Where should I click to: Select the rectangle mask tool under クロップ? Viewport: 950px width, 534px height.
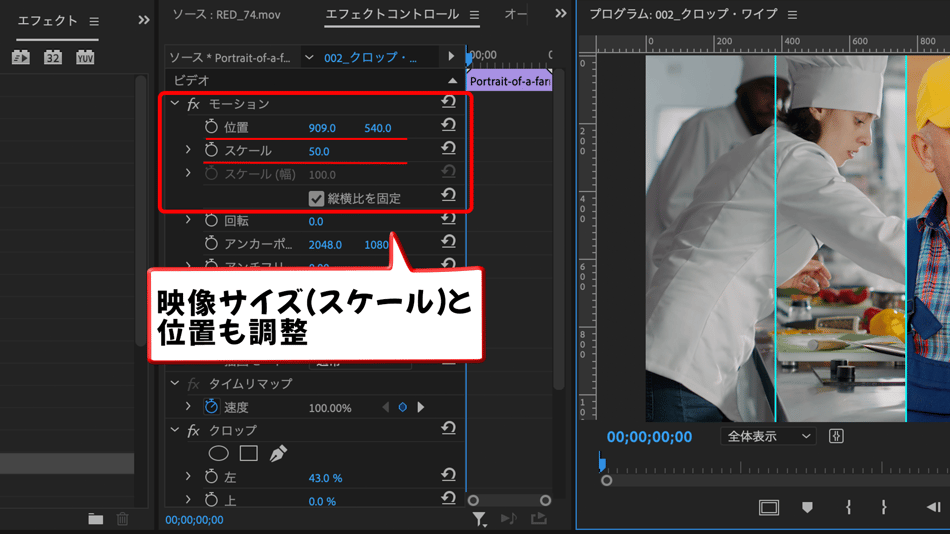(249, 453)
